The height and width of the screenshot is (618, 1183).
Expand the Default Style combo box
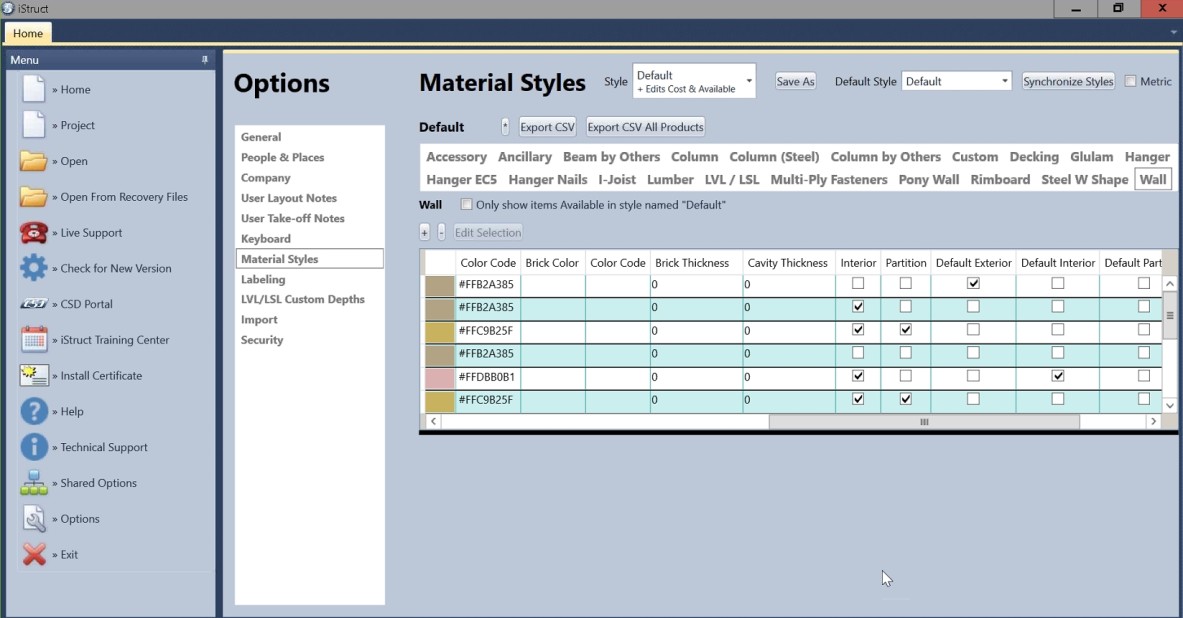[956, 82]
